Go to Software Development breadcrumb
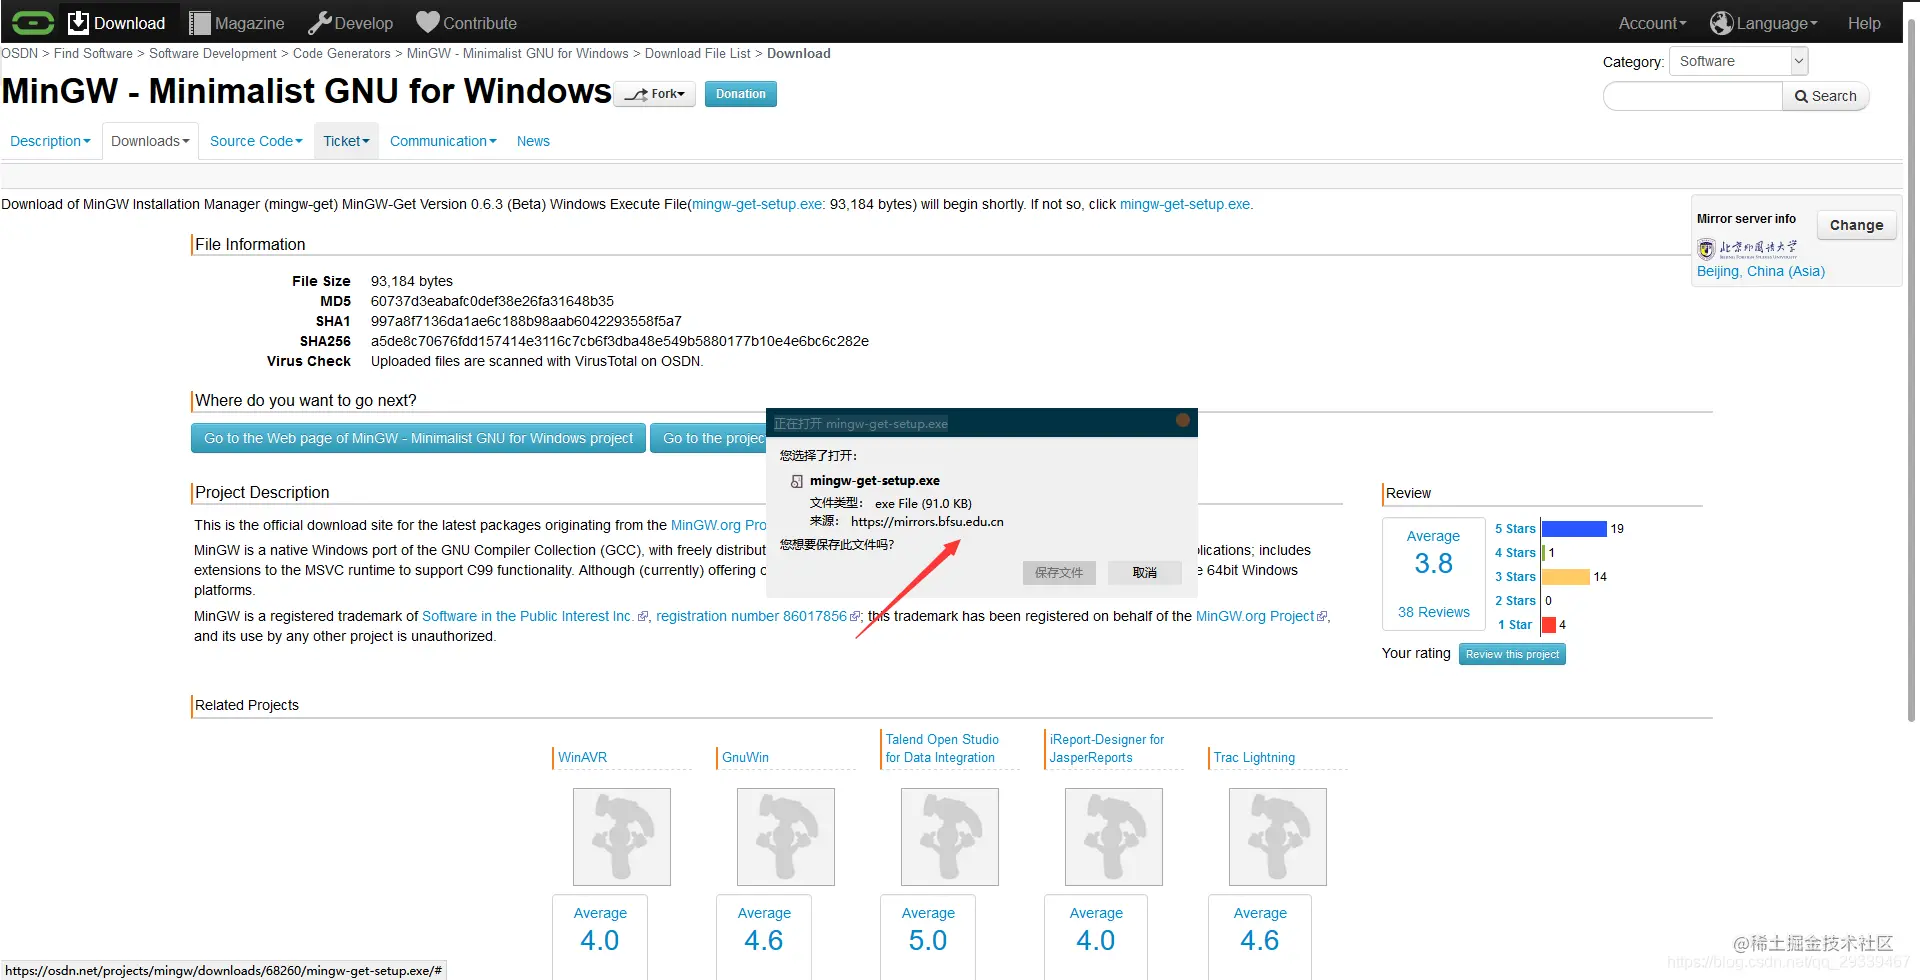This screenshot has width=1920, height=980. click(213, 54)
